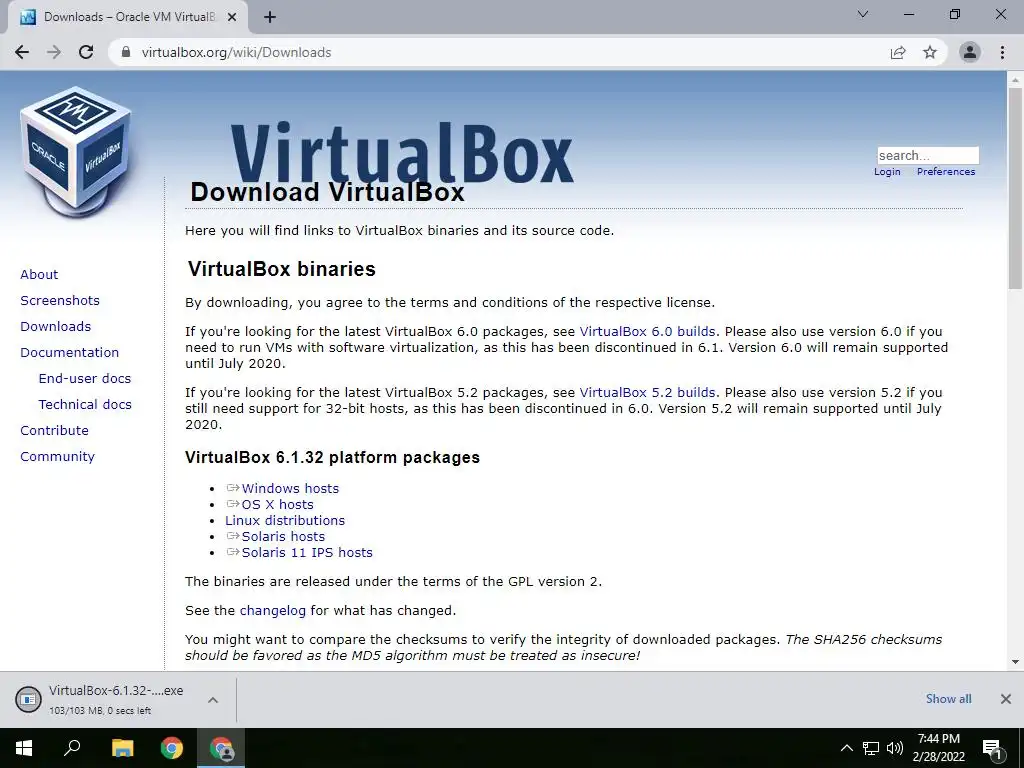Open the Chrome three-dot menu

point(1002,52)
